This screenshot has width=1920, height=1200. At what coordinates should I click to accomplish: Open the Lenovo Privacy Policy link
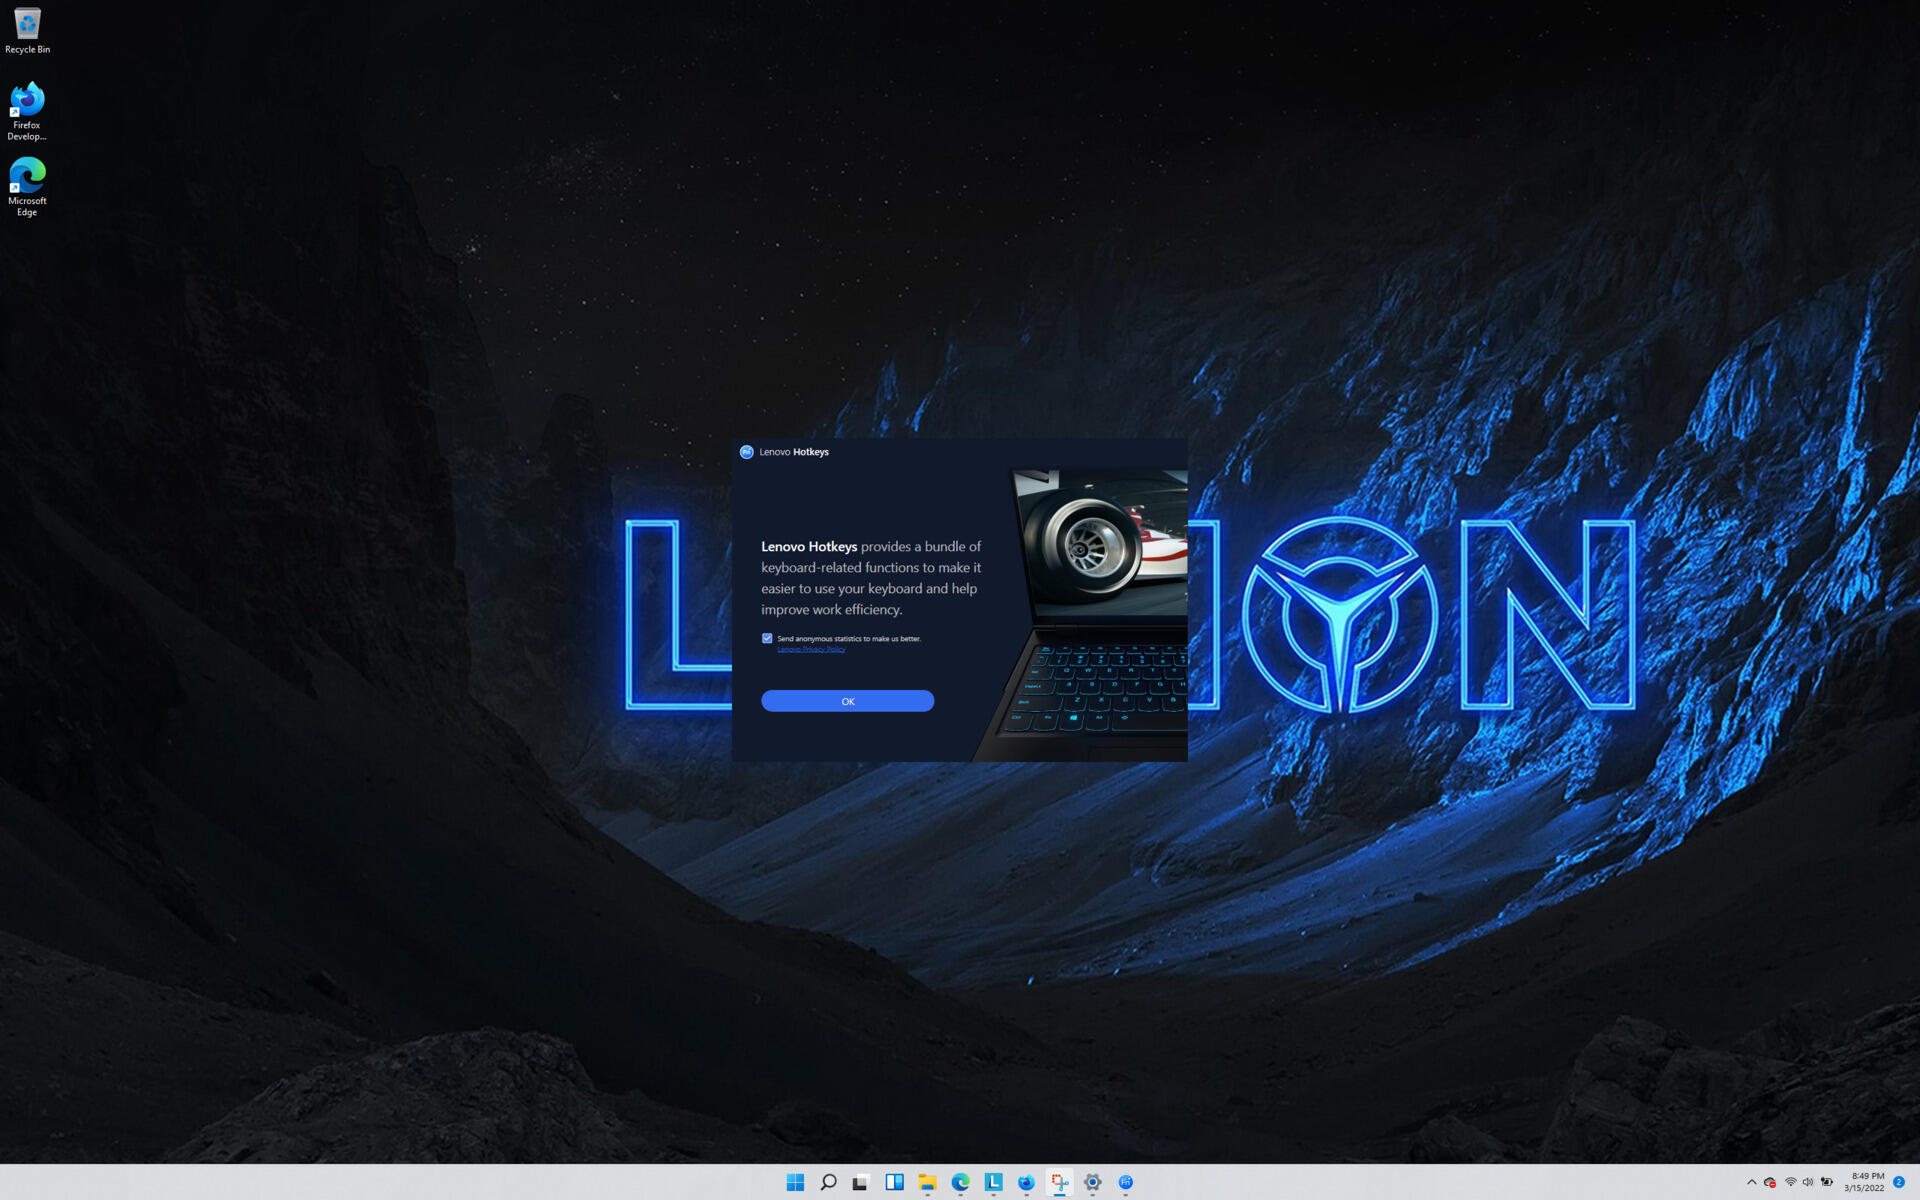[x=811, y=650]
